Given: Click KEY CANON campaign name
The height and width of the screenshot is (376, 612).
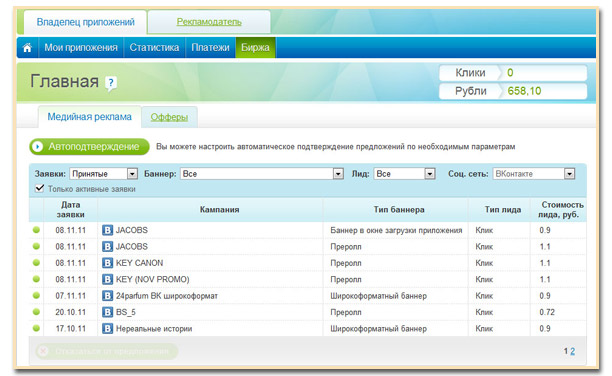Looking at the screenshot, I should 139,263.
